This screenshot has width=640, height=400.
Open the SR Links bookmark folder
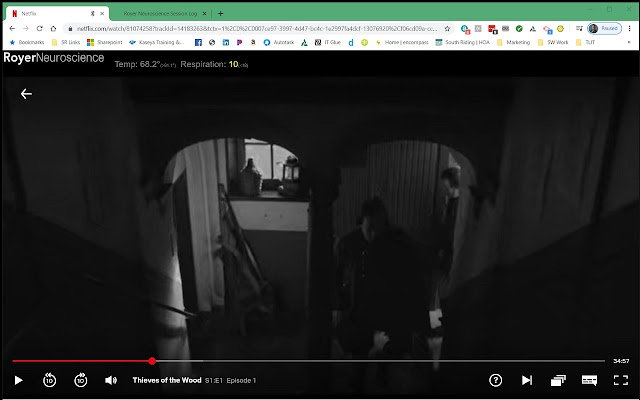pyautogui.click(x=66, y=42)
